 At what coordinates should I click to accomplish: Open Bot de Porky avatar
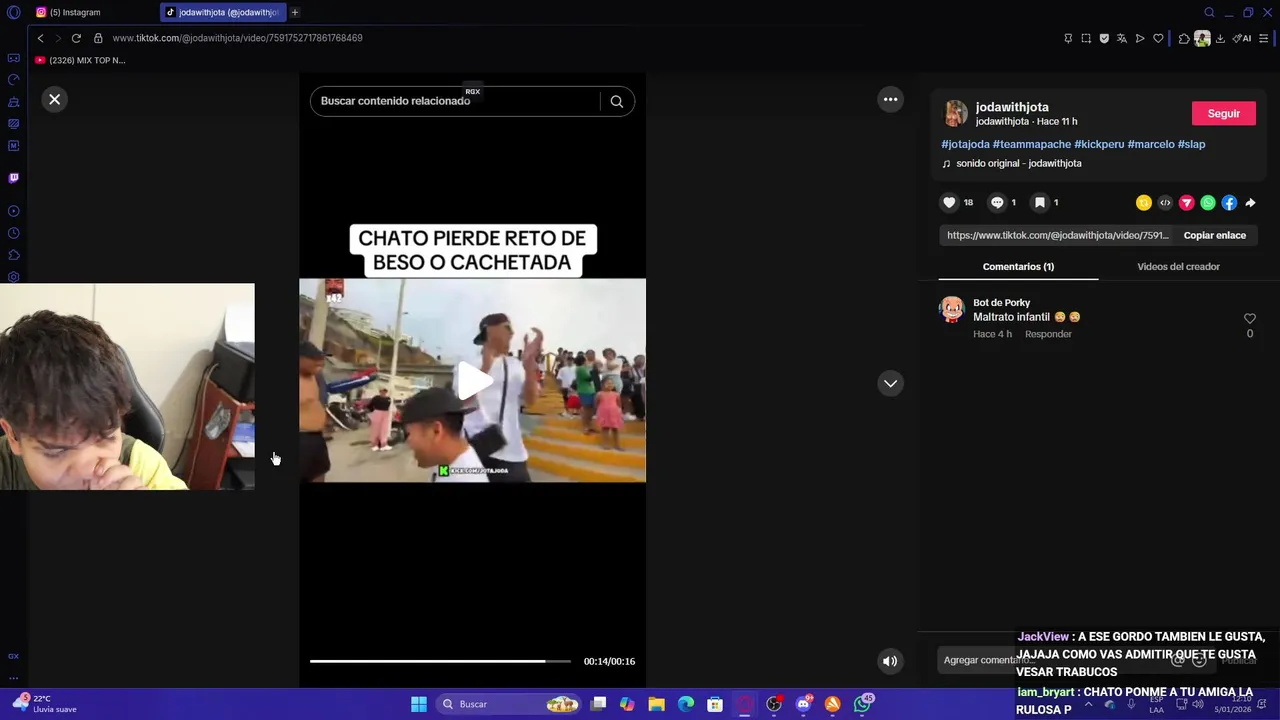click(952, 309)
